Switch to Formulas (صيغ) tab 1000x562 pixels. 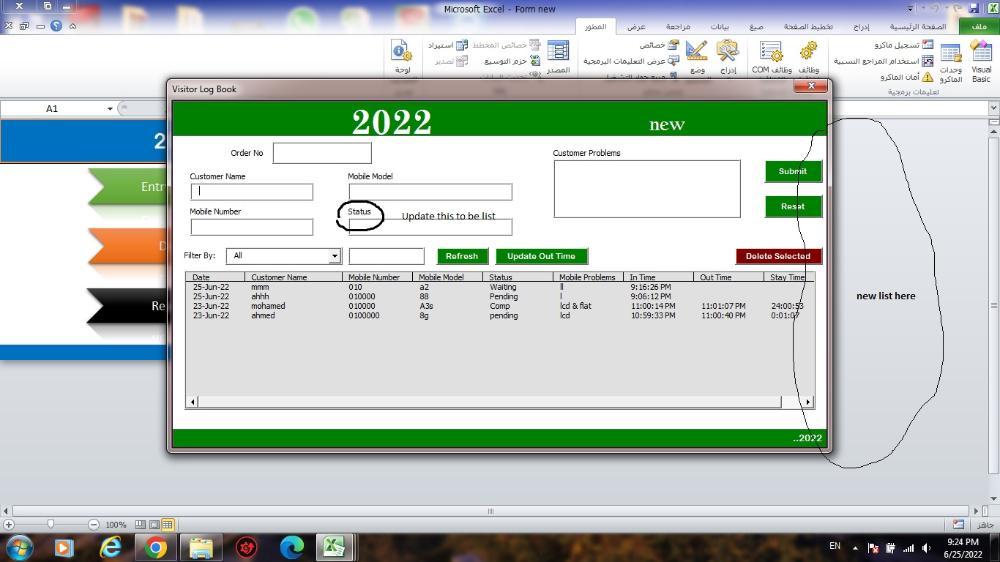tap(756, 26)
